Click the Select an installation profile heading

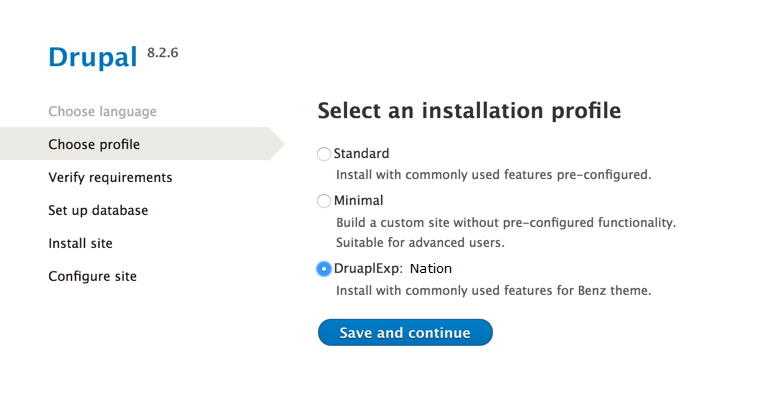click(469, 110)
